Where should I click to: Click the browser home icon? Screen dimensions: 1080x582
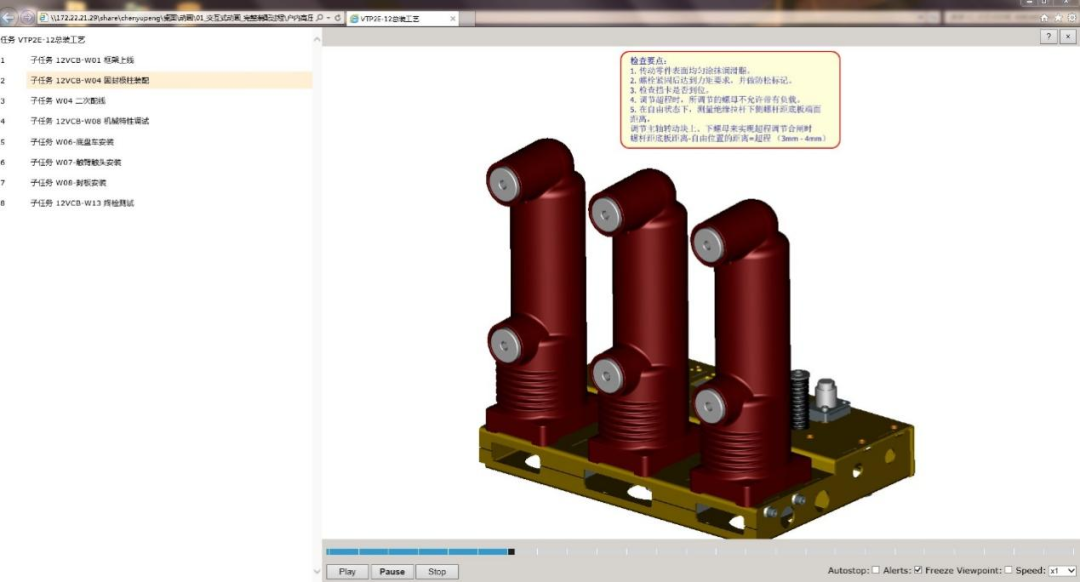[1045, 18]
